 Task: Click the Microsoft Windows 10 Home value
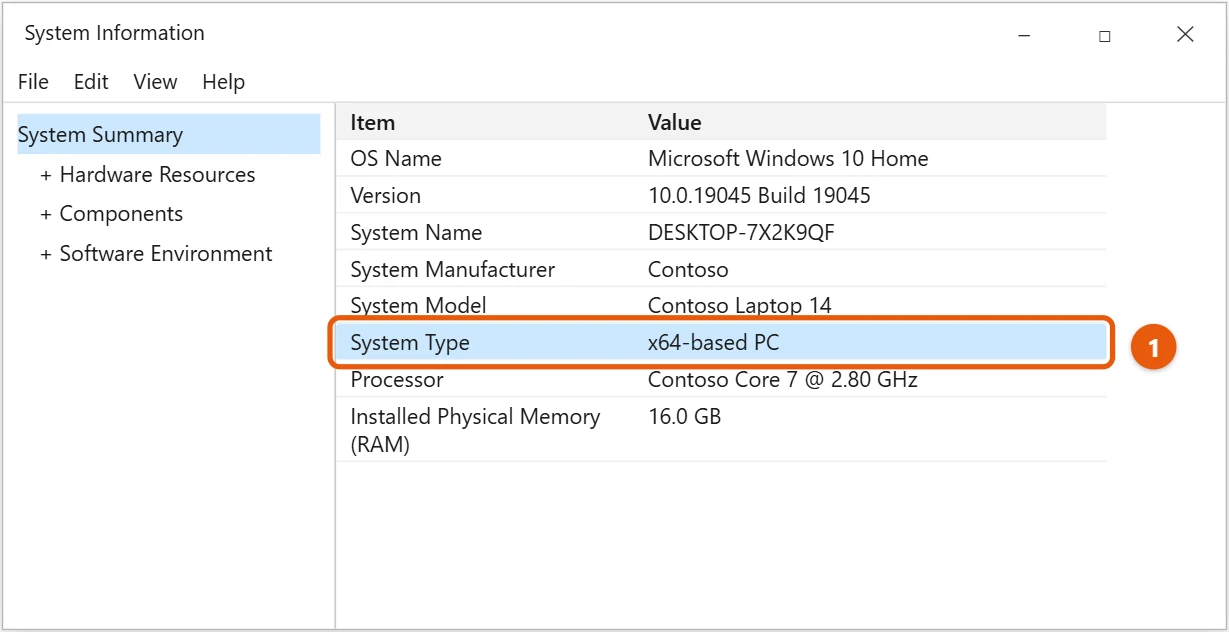click(788, 158)
